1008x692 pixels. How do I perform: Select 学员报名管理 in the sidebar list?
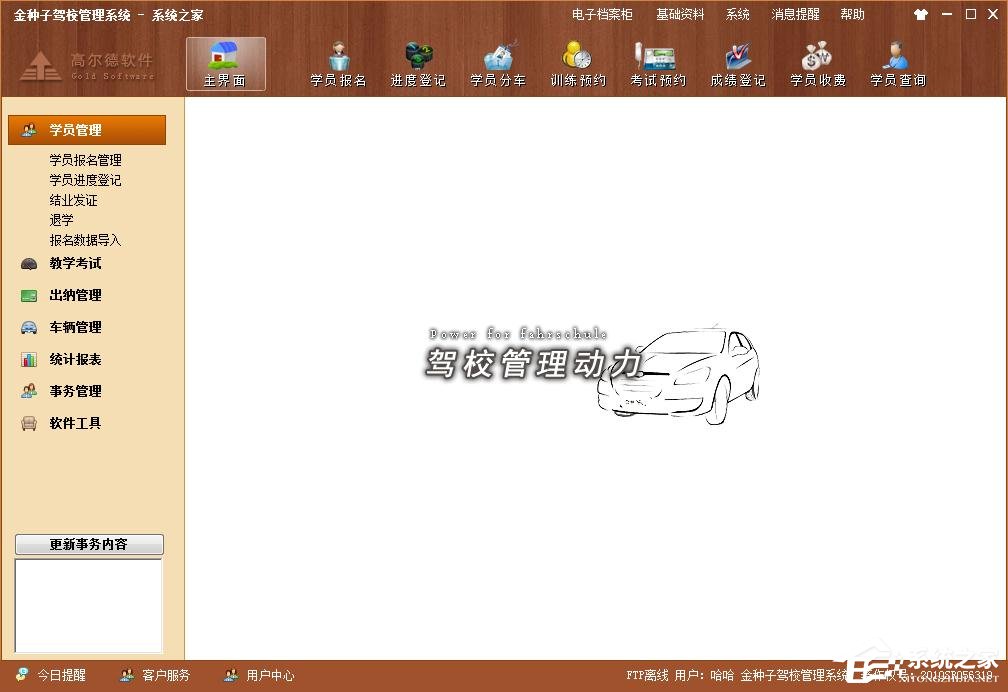coord(86,160)
